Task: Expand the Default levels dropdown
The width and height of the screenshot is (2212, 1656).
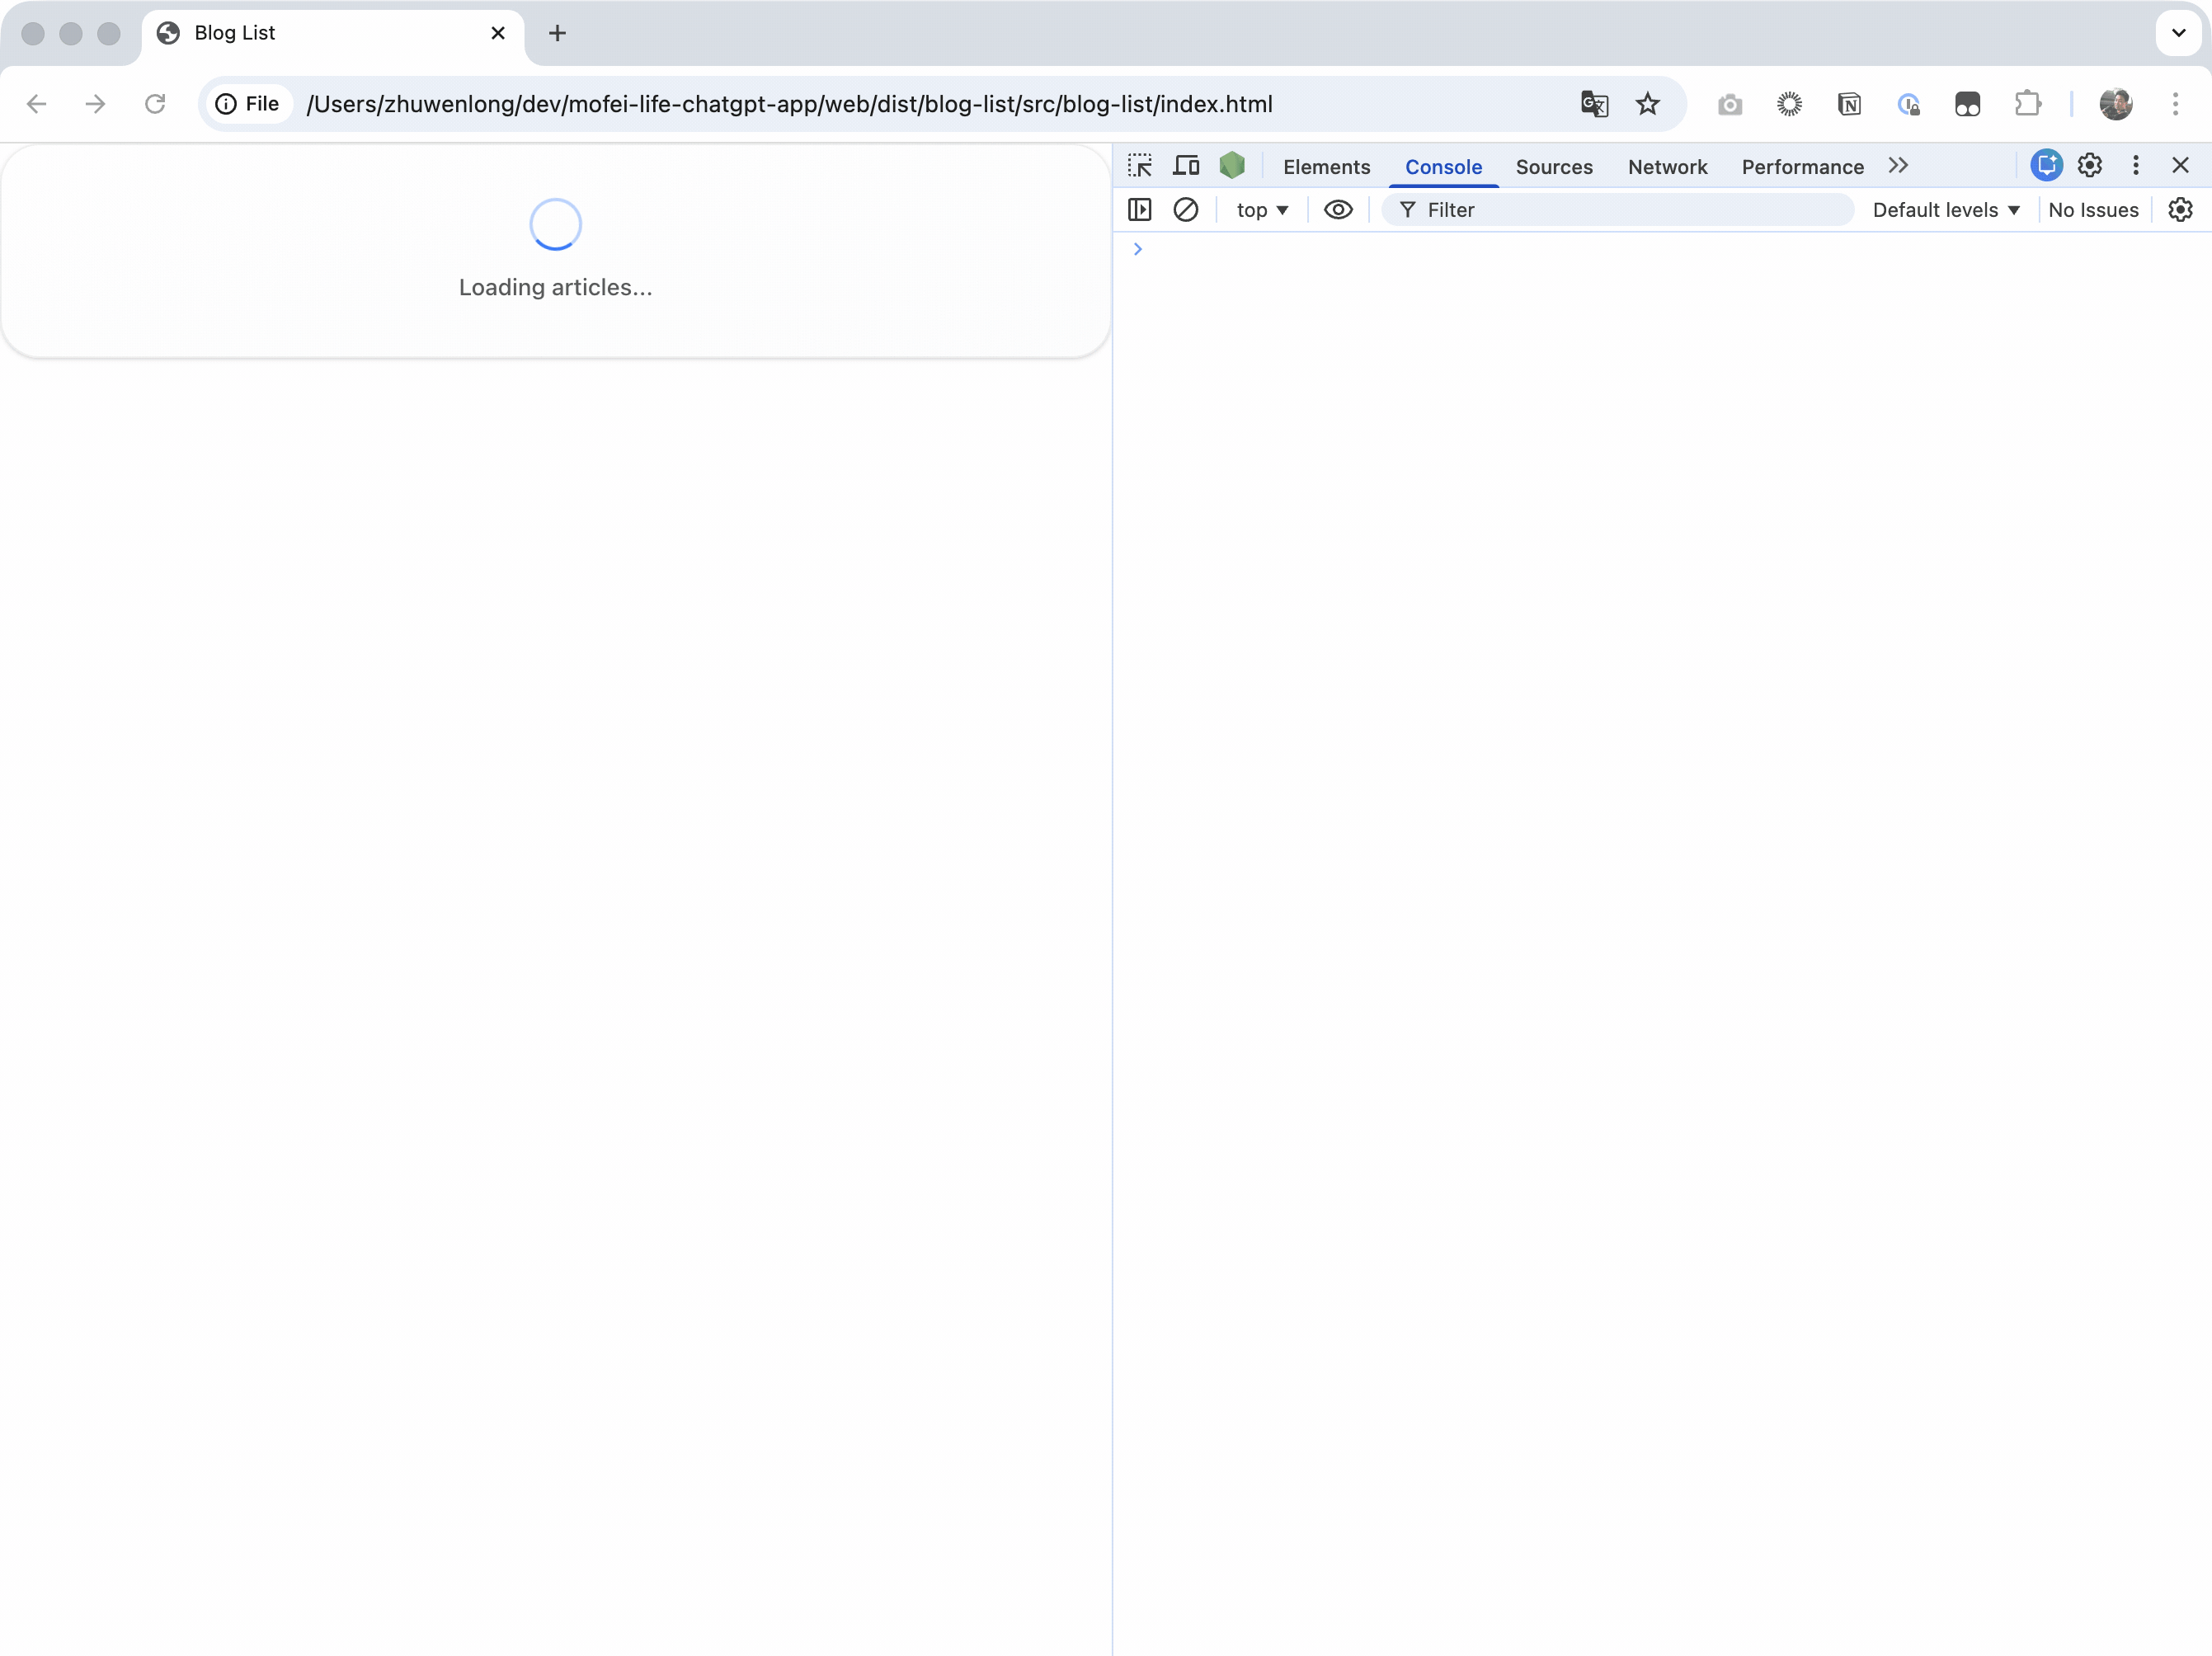Action: (x=1946, y=210)
